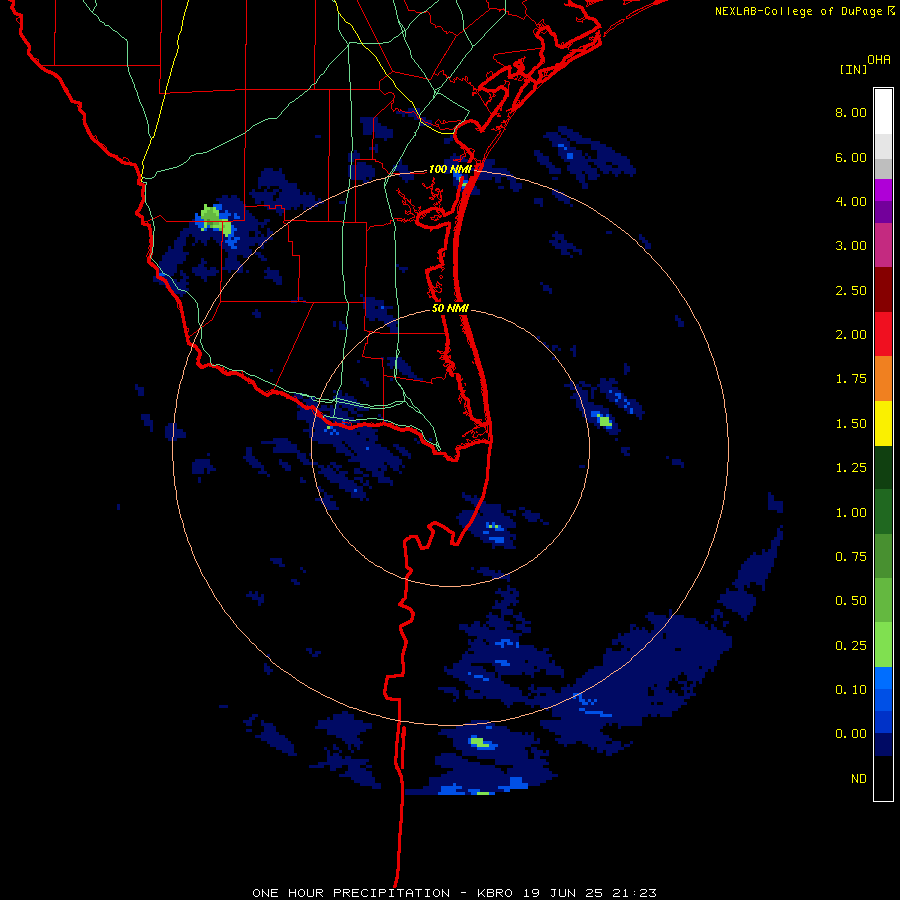Image resolution: width=900 pixels, height=900 pixels.
Task: Click the [IN] units label
Action: (853, 69)
